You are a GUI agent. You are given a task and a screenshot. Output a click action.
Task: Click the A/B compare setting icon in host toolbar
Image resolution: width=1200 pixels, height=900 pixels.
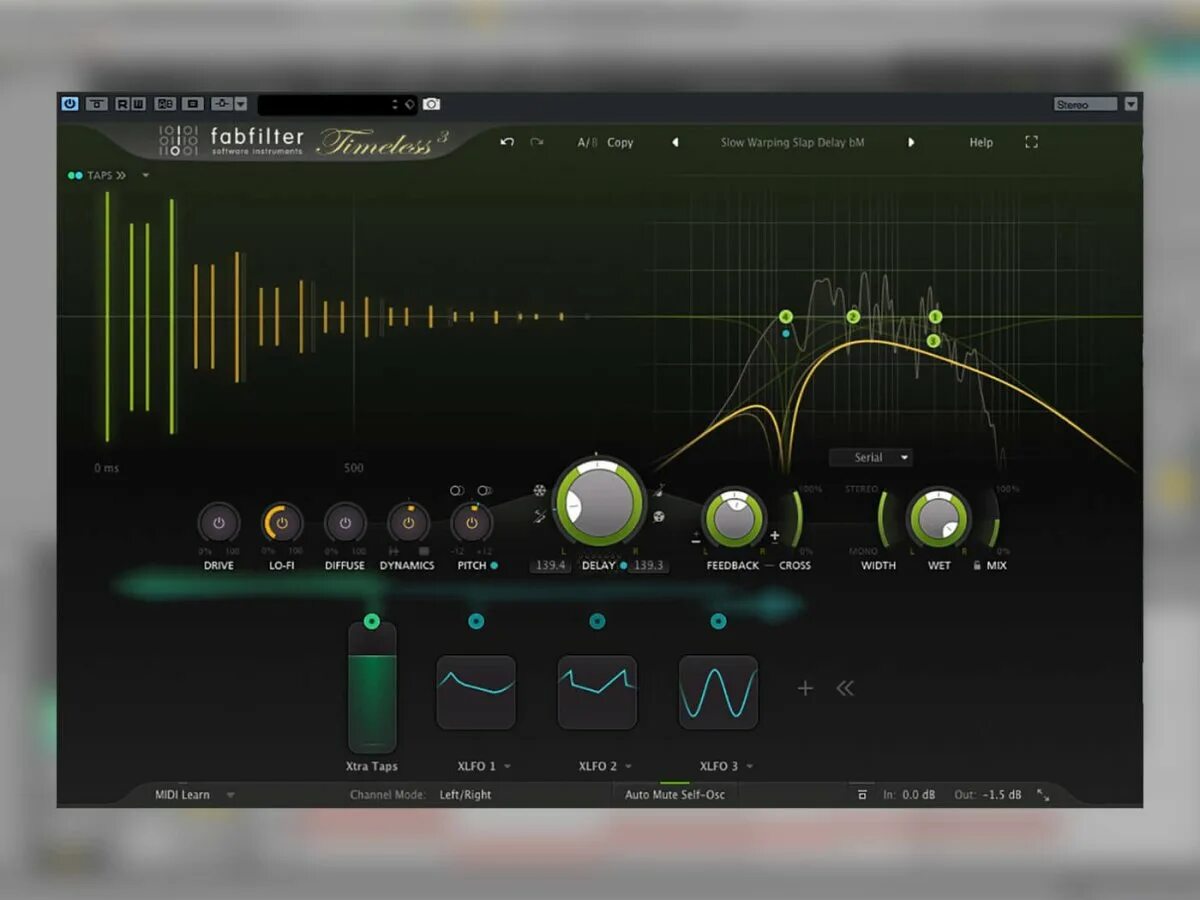(165, 104)
